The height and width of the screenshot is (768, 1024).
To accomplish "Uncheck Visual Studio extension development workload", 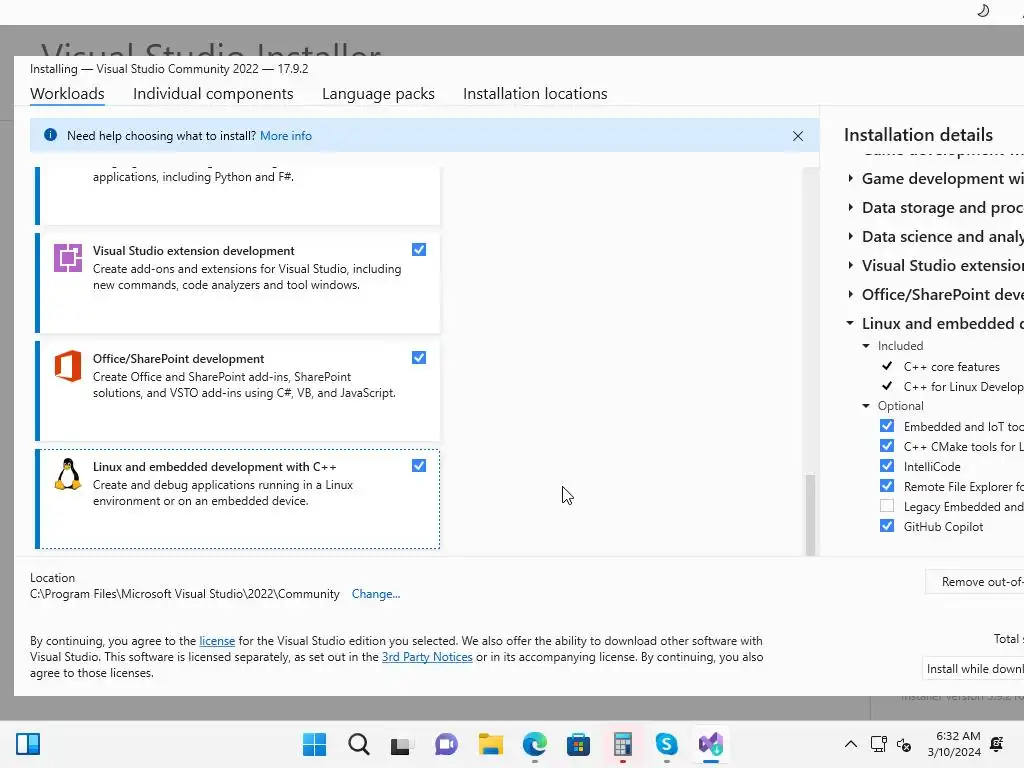I will [x=419, y=249].
